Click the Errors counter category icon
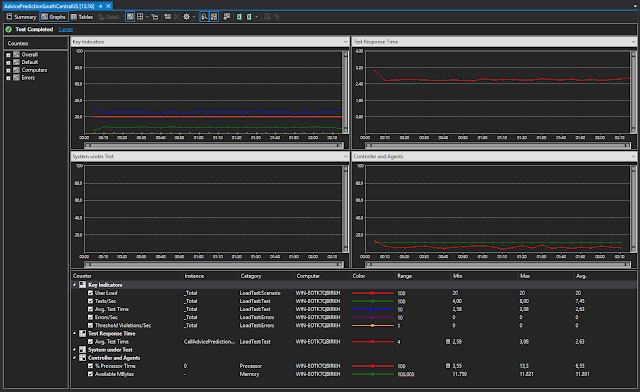 click(x=16, y=78)
